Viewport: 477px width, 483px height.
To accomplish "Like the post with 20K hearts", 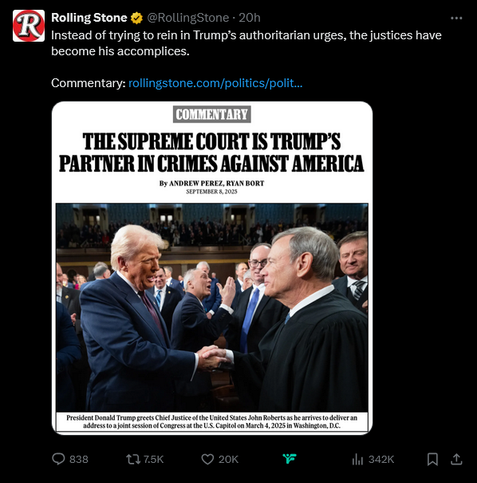I will [x=207, y=459].
